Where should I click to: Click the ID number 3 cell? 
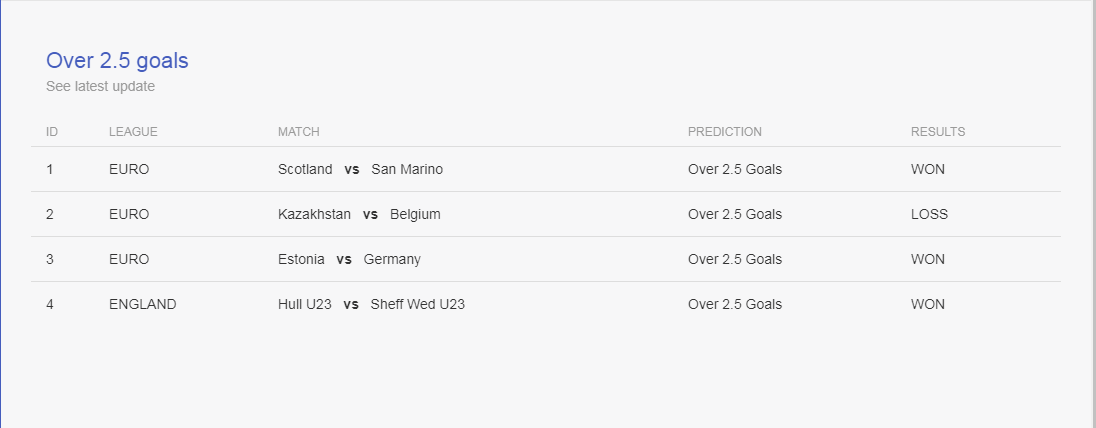(x=50, y=259)
